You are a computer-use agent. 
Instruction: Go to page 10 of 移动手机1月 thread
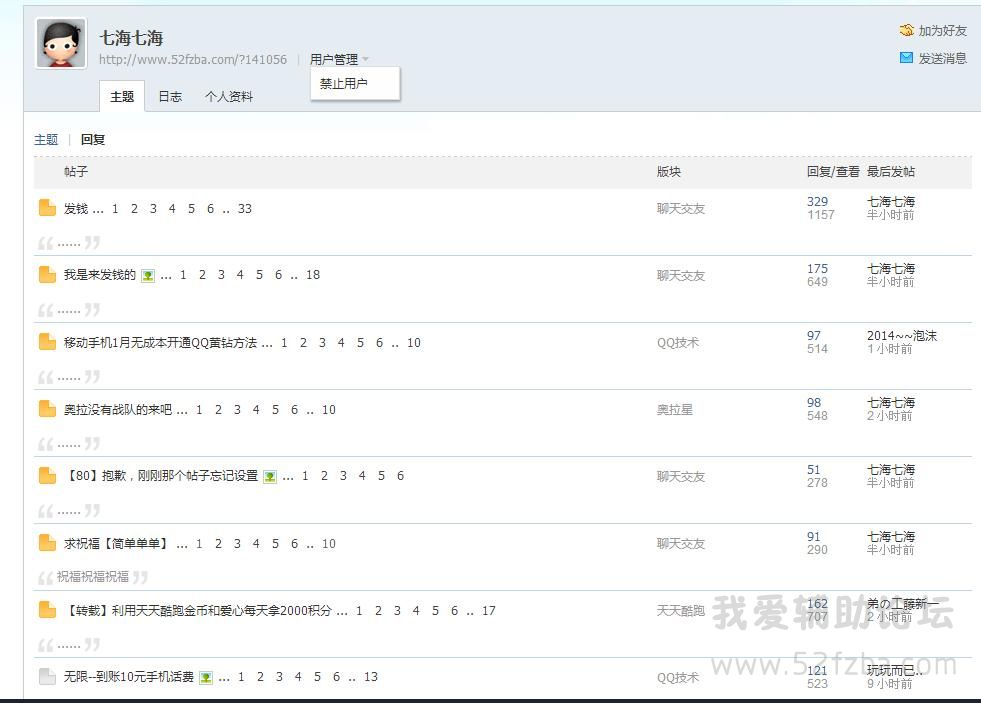point(414,343)
